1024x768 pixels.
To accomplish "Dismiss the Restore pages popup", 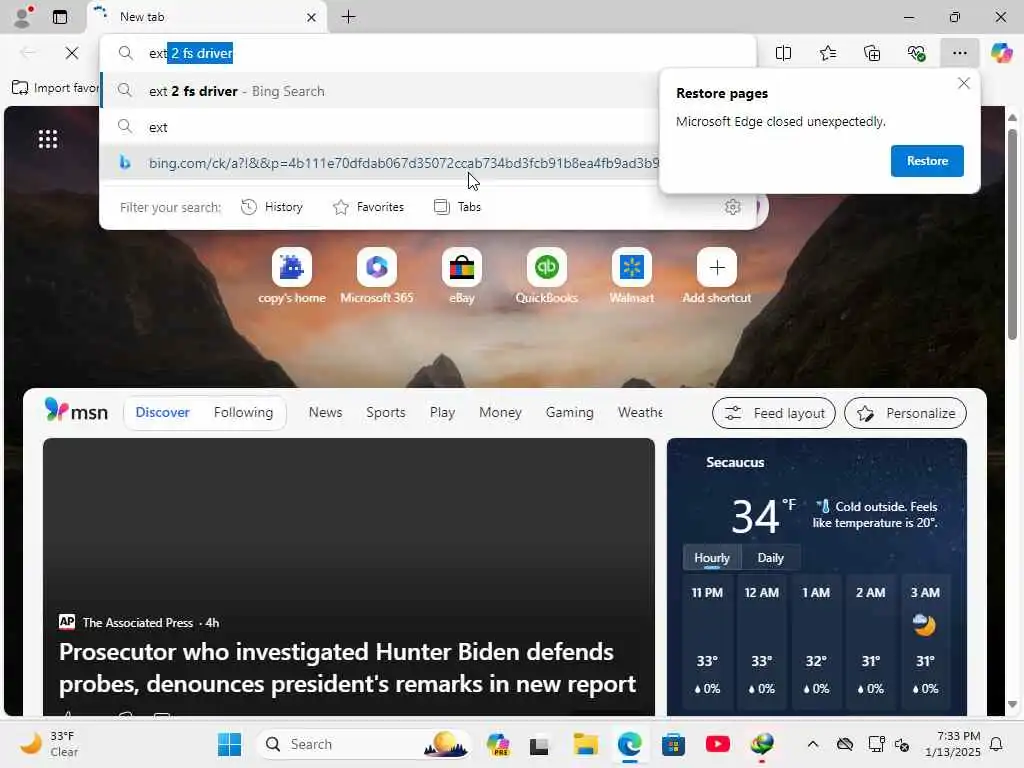I will (963, 84).
